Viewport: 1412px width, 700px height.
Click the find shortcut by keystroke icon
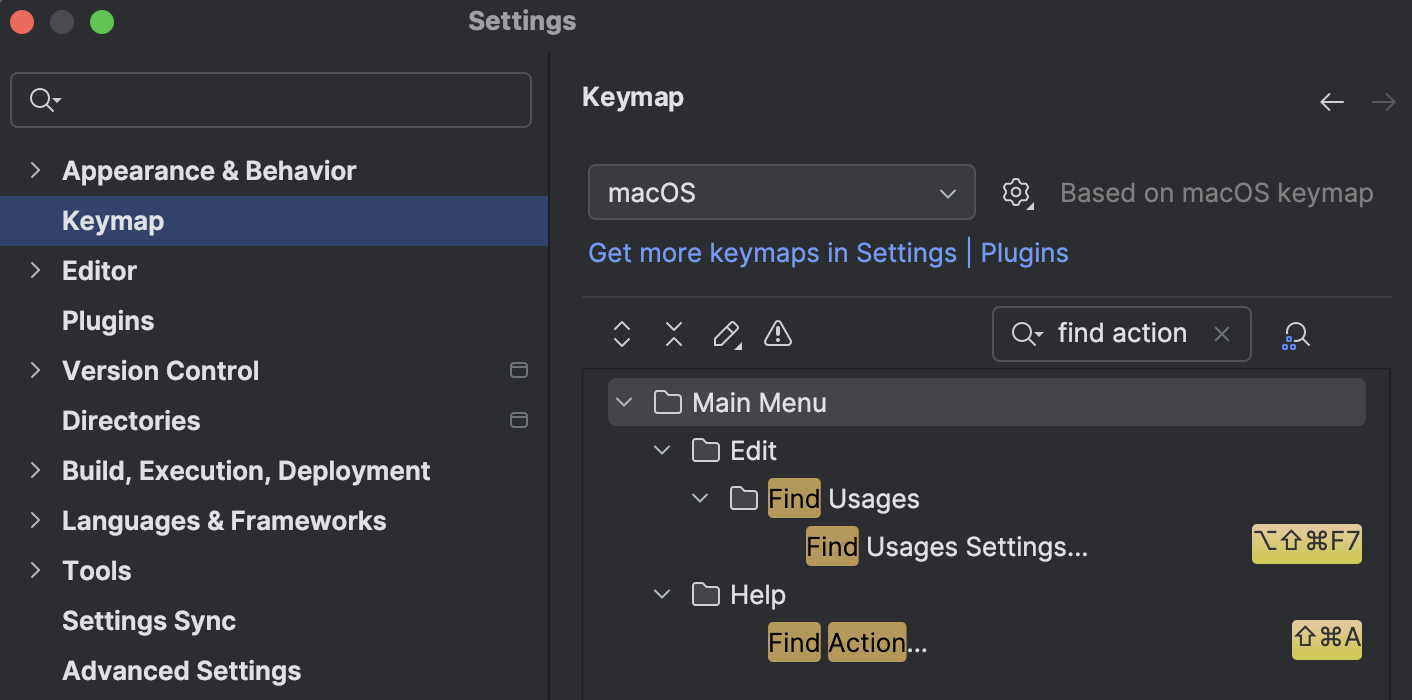point(1295,334)
